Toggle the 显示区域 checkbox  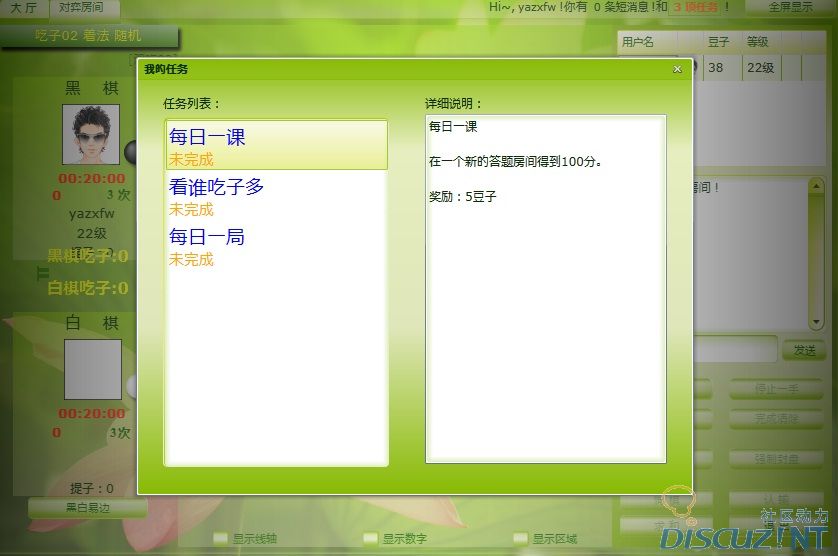[x=520, y=538]
